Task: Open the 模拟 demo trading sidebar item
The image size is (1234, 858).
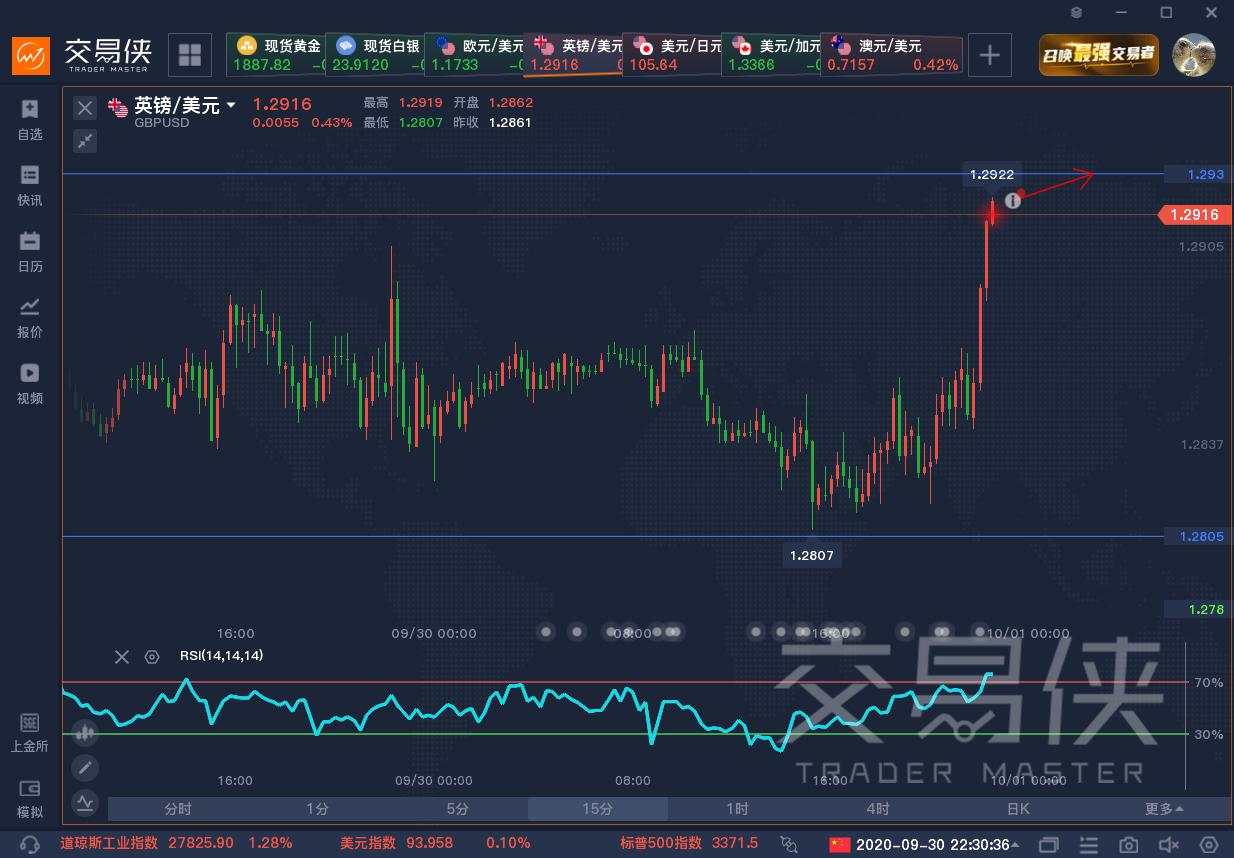Action: pyautogui.click(x=30, y=799)
